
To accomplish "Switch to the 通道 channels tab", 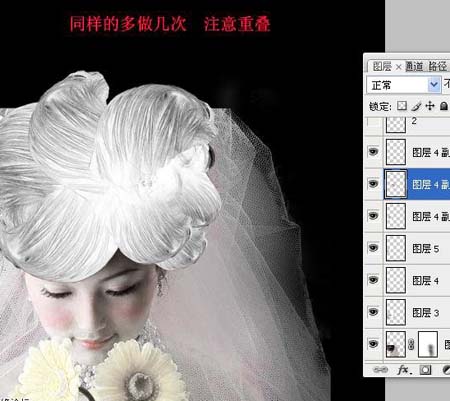I will coord(414,67).
